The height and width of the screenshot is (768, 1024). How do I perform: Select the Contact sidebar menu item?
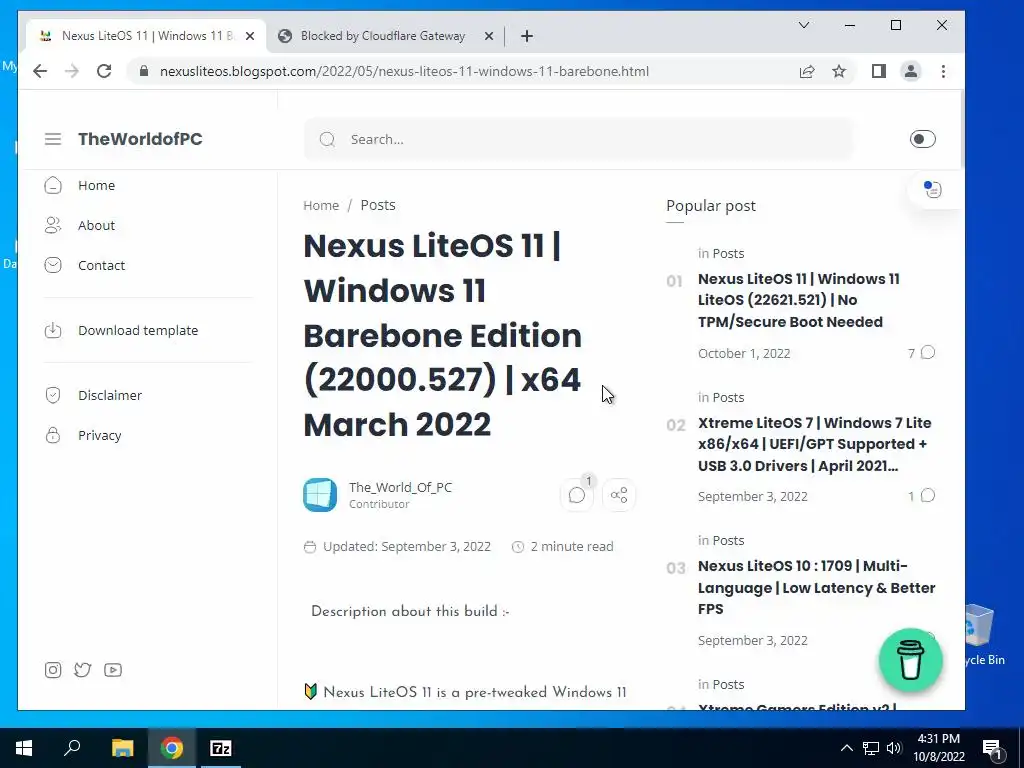tap(101, 265)
